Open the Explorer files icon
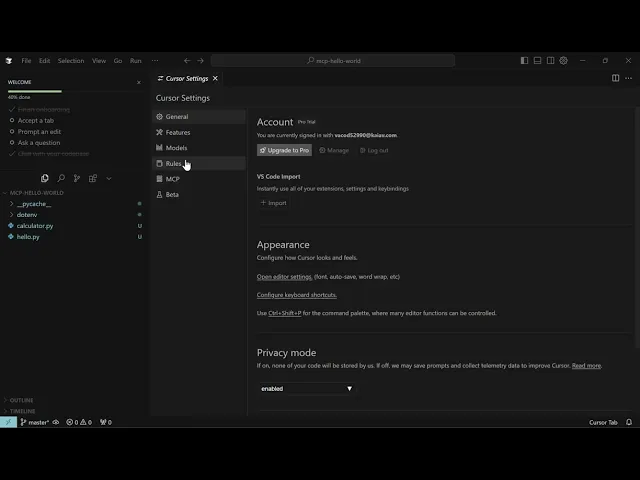The image size is (640, 480). (44, 178)
